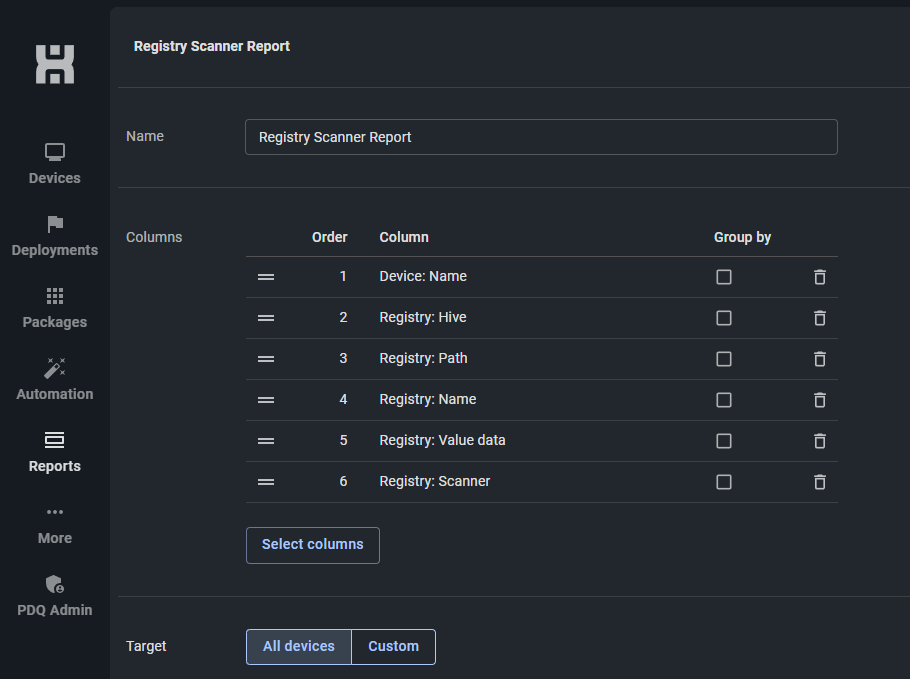The width and height of the screenshot is (910, 679).
Task: Check Group by for Registry: Name
Action: (724, 400)
